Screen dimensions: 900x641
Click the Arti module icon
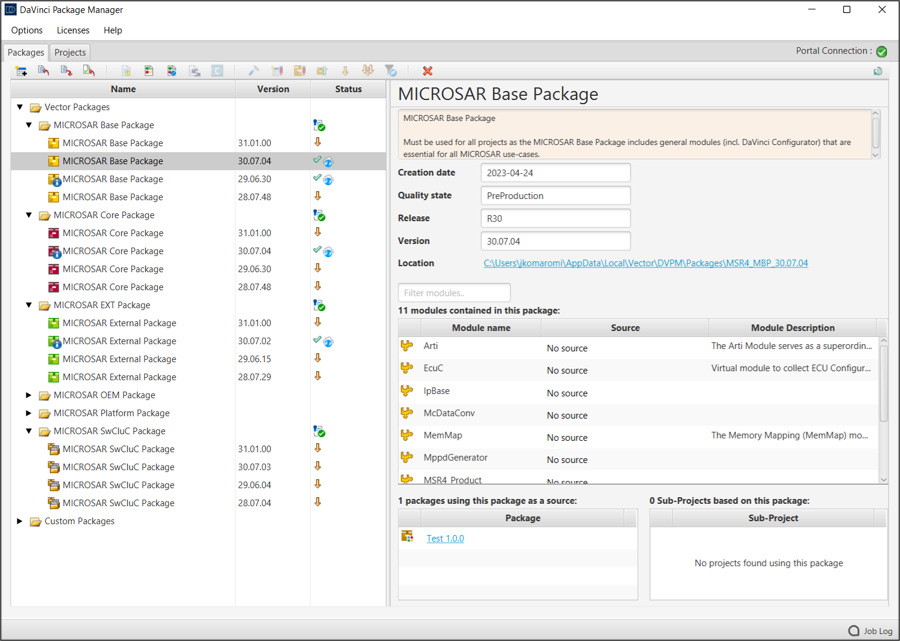[407, 345]
